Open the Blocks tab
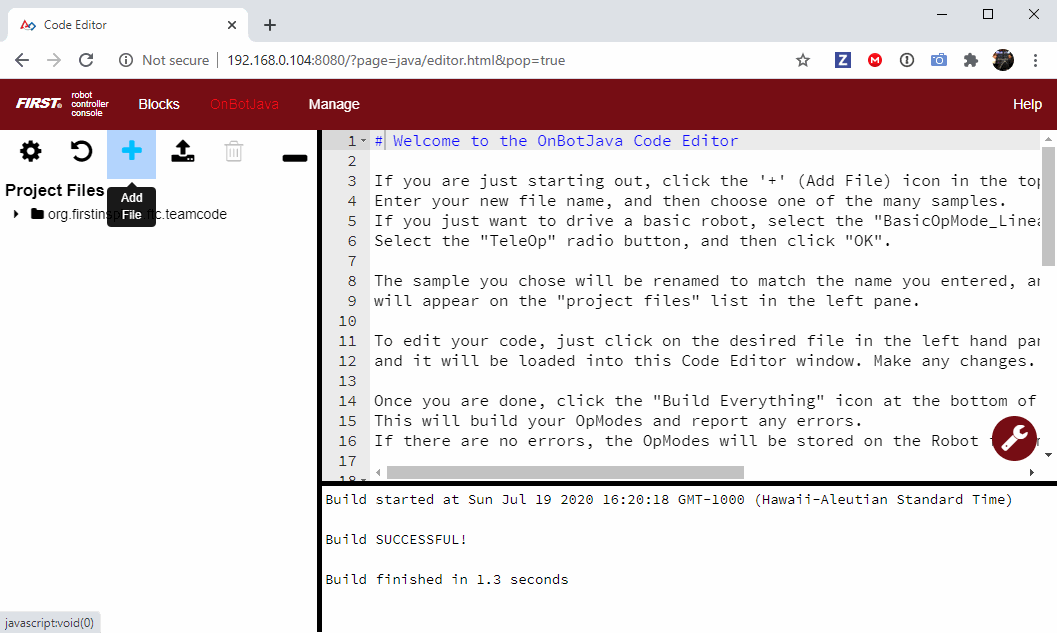 159,104
